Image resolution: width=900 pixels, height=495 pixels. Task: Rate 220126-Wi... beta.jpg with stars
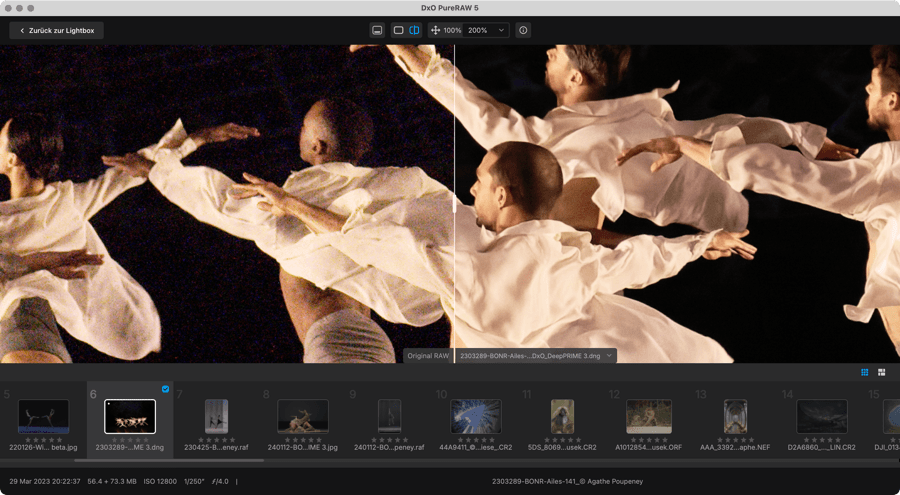[44, 440]
